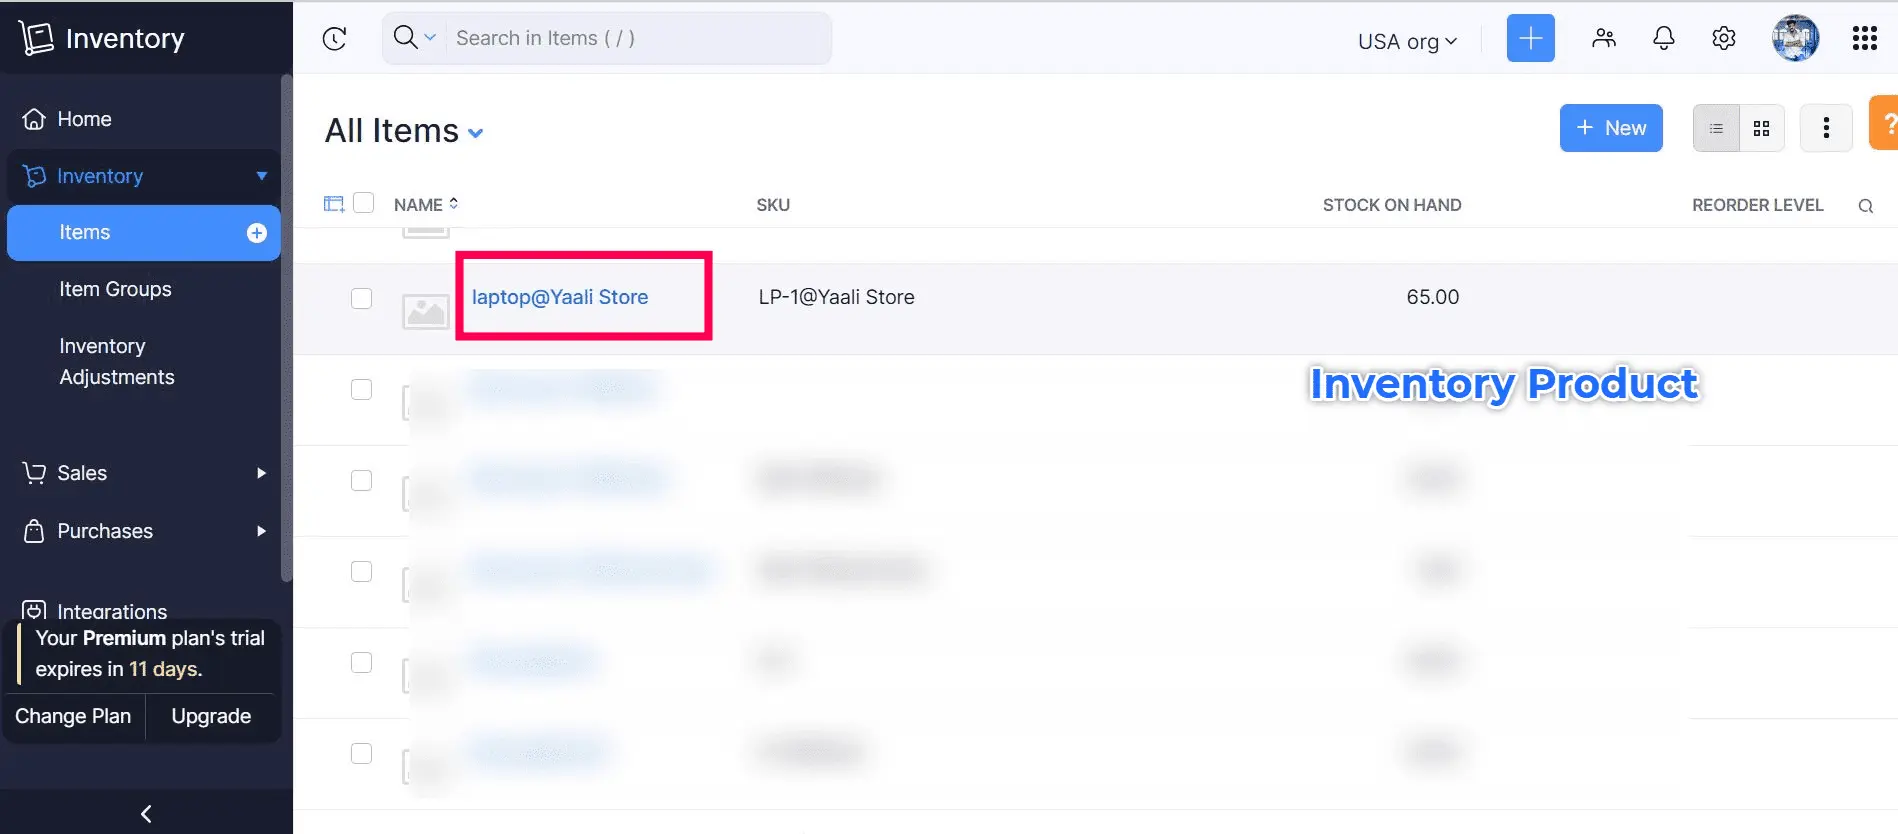
Task: Open the laptop@Yaali Store item link
Action: point(560,297)
